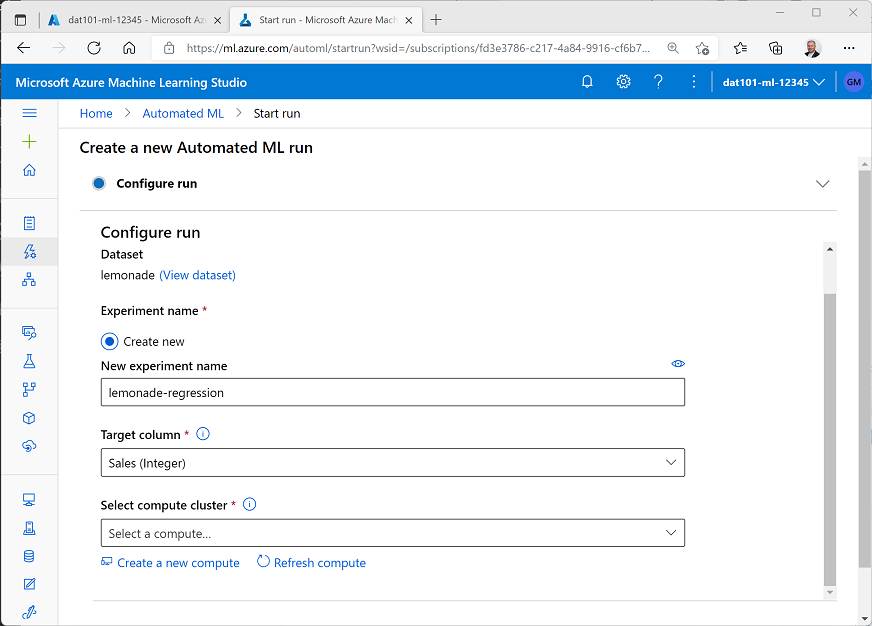Open the Designer pipeline icon
The image size is (872, 626).
coord(29,280)
